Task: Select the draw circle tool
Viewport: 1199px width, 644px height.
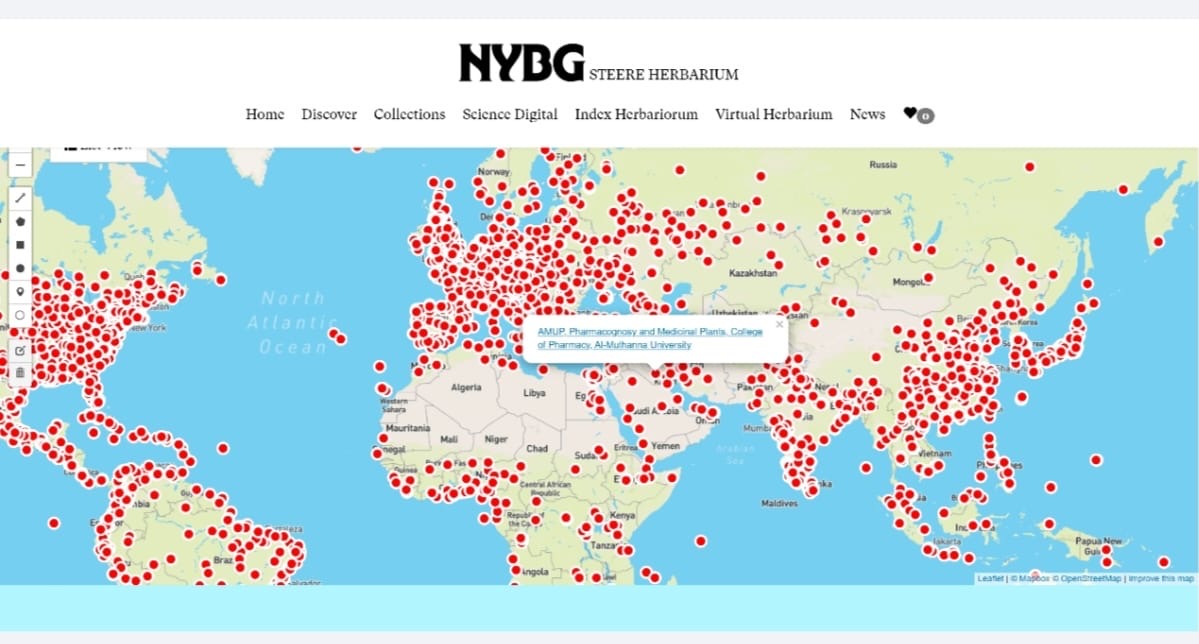Action: [x=20, y=268]
